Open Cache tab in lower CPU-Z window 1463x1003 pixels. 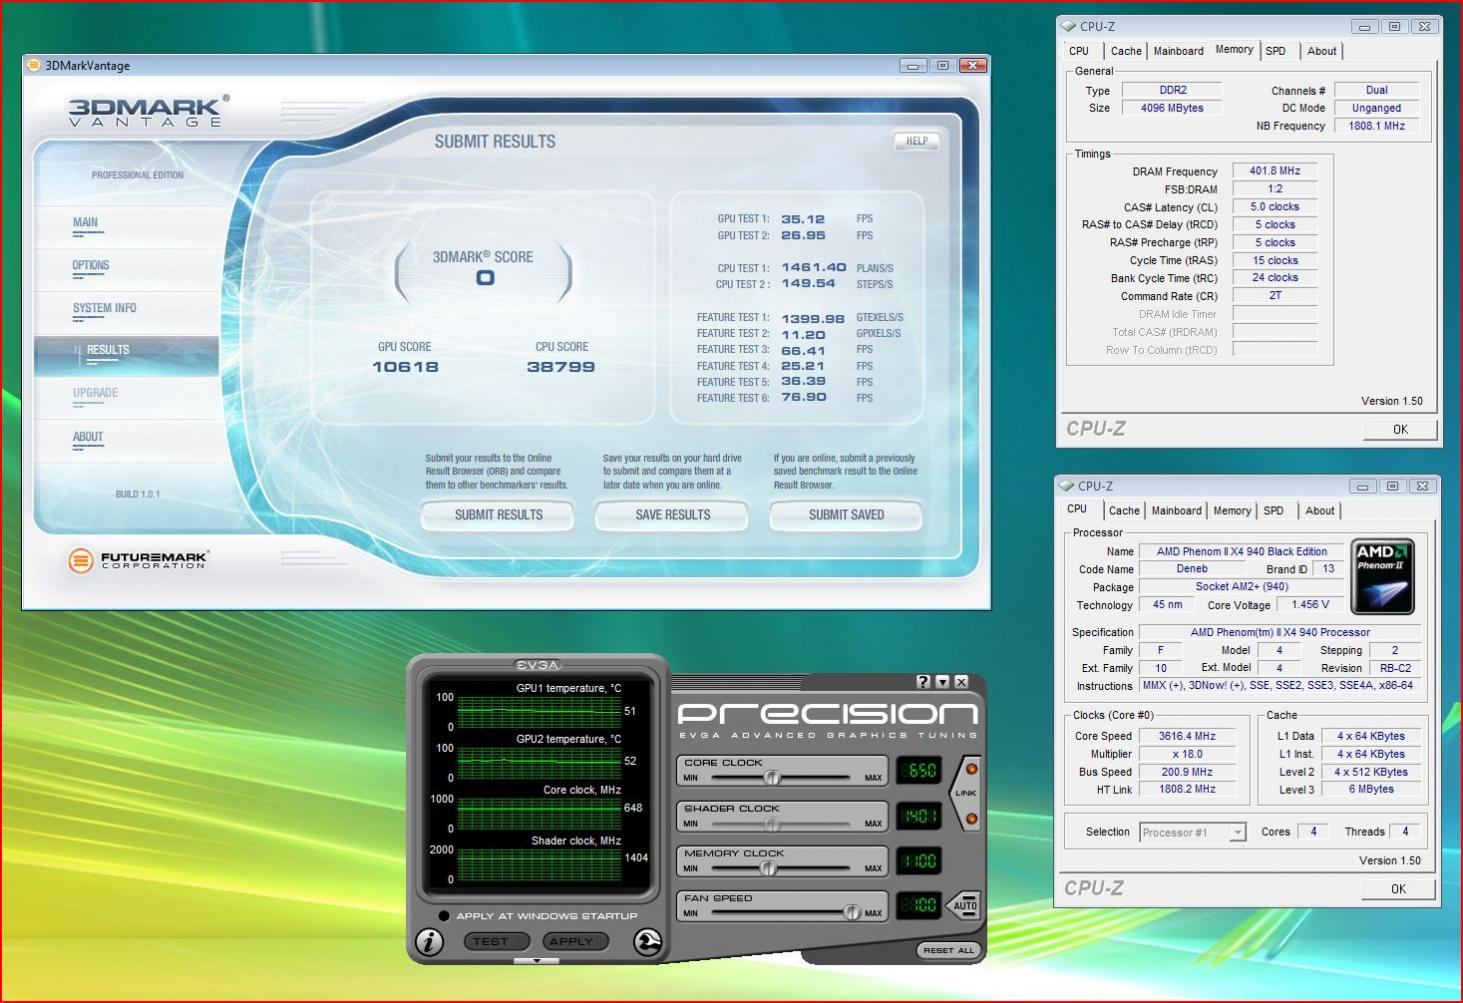click(1124, 511)
